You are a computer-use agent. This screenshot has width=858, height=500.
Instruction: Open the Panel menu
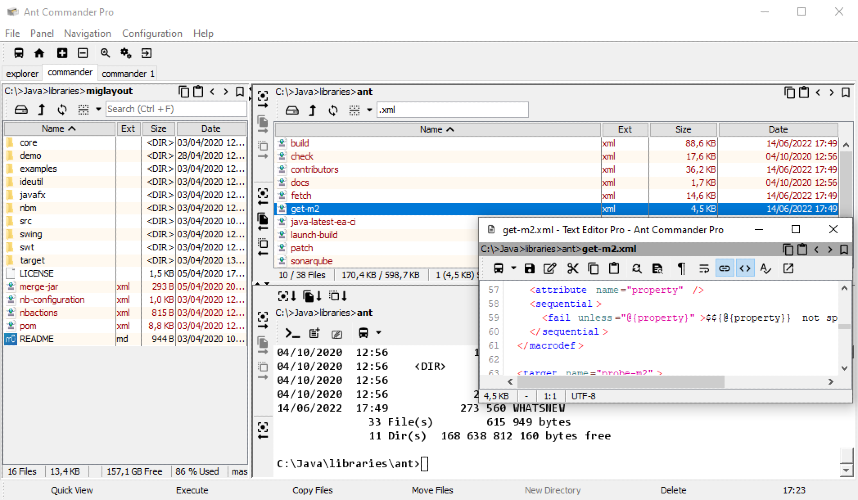(42, 33)
